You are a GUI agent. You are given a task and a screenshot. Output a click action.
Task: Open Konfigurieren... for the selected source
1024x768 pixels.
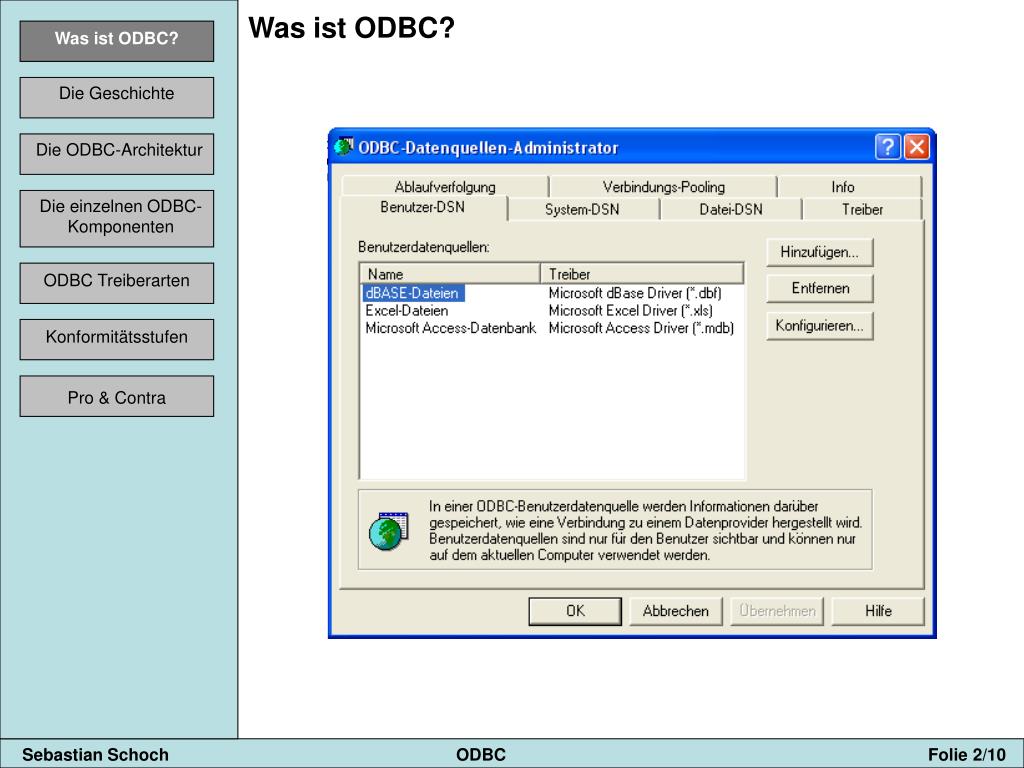point(820,326)
